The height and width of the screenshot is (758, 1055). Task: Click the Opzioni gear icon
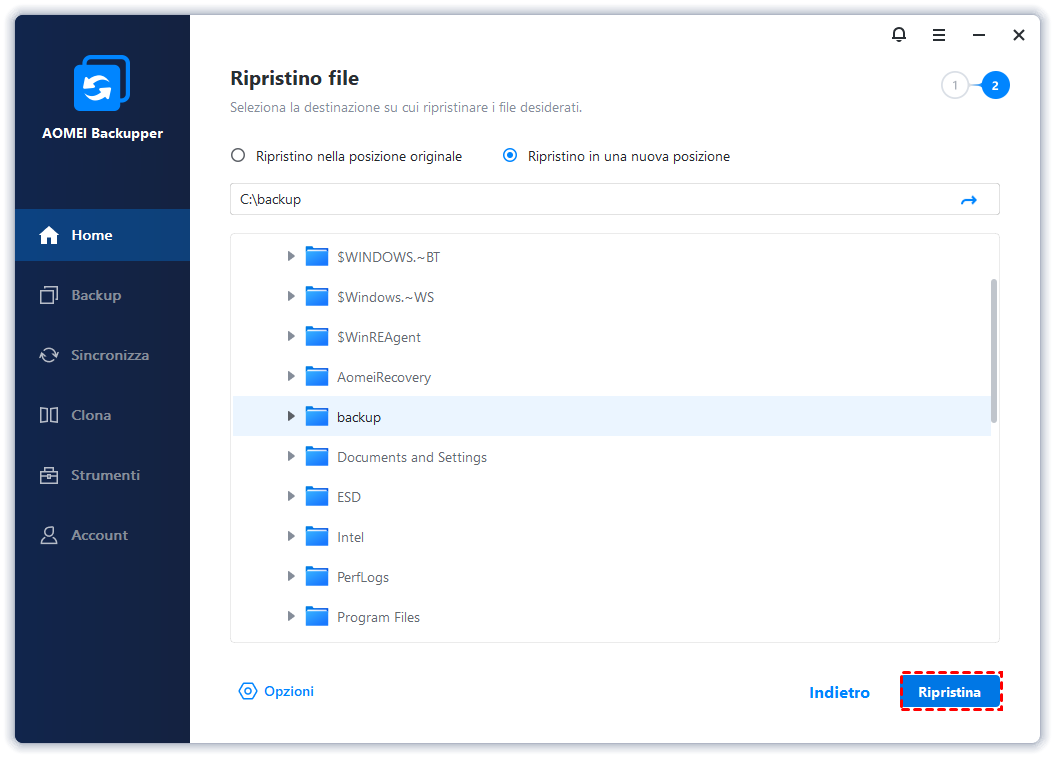click(x=248, y=691)
